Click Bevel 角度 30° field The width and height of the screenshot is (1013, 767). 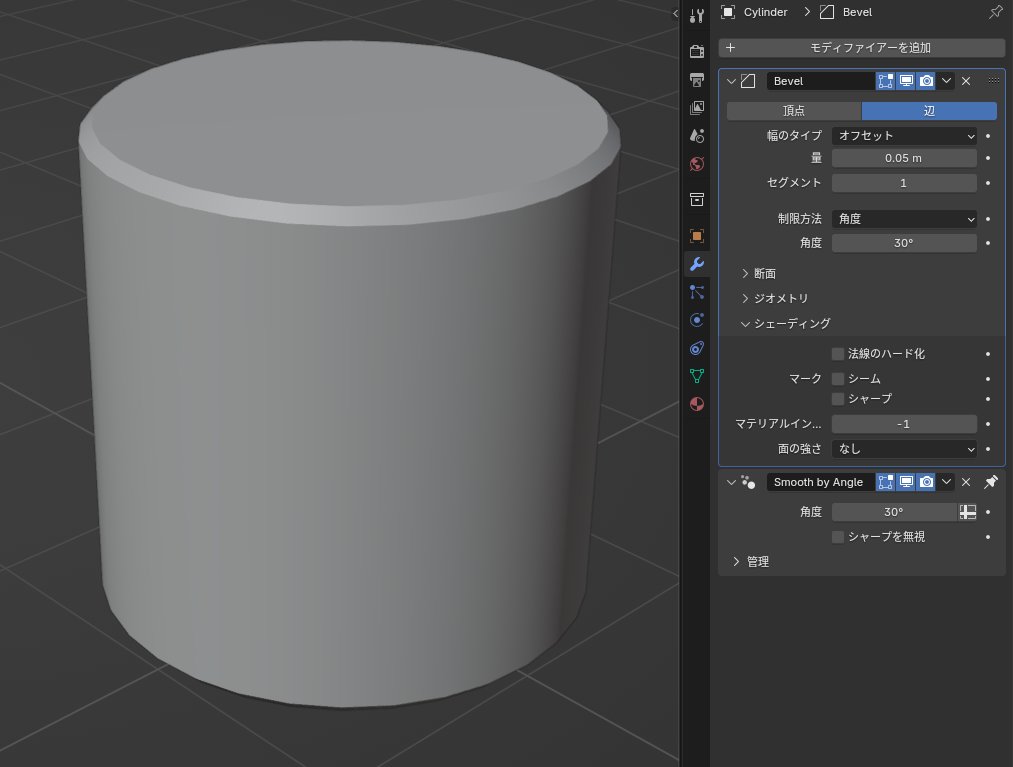click(x=904, y=243)
